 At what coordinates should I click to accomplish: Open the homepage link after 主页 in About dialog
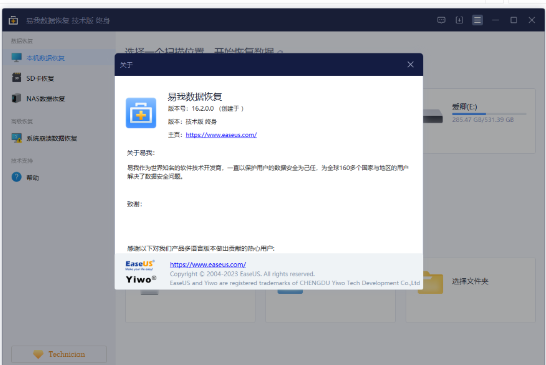221,135
